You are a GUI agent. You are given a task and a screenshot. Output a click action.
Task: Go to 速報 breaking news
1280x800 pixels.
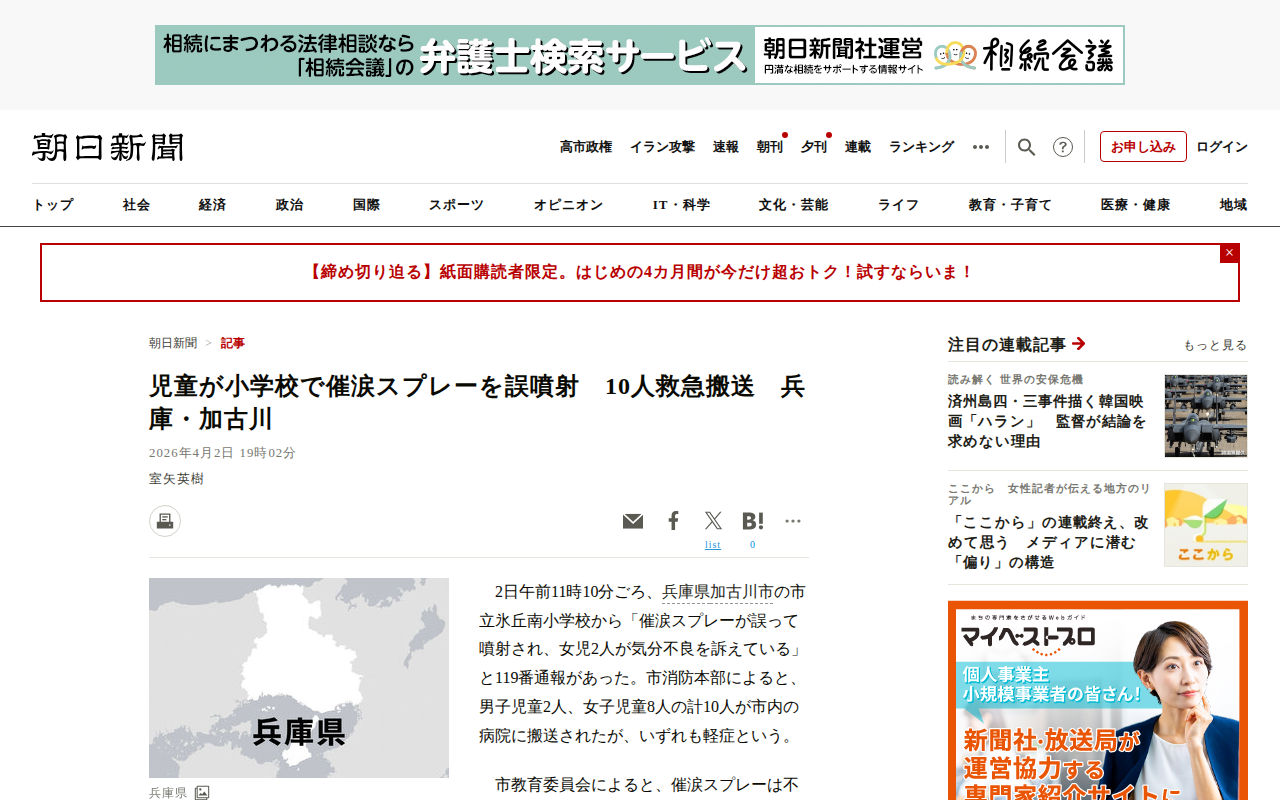726,147
